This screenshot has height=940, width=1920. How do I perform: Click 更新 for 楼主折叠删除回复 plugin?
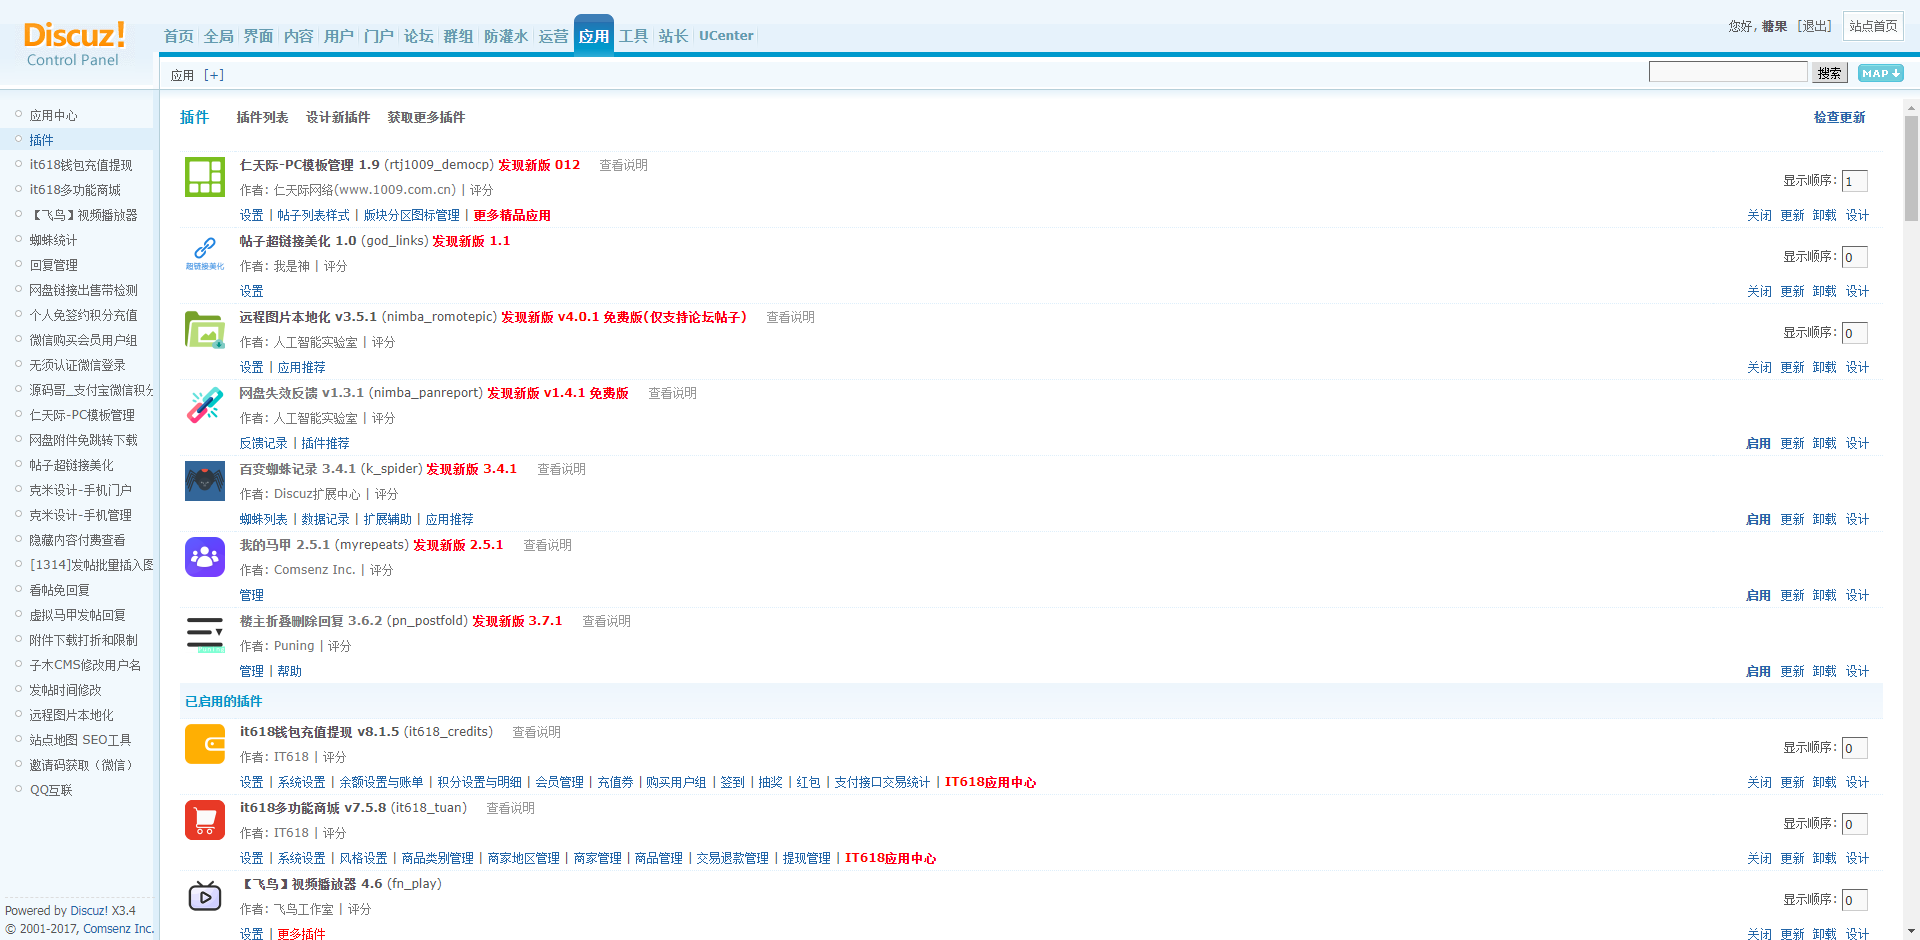[1792, 671]
